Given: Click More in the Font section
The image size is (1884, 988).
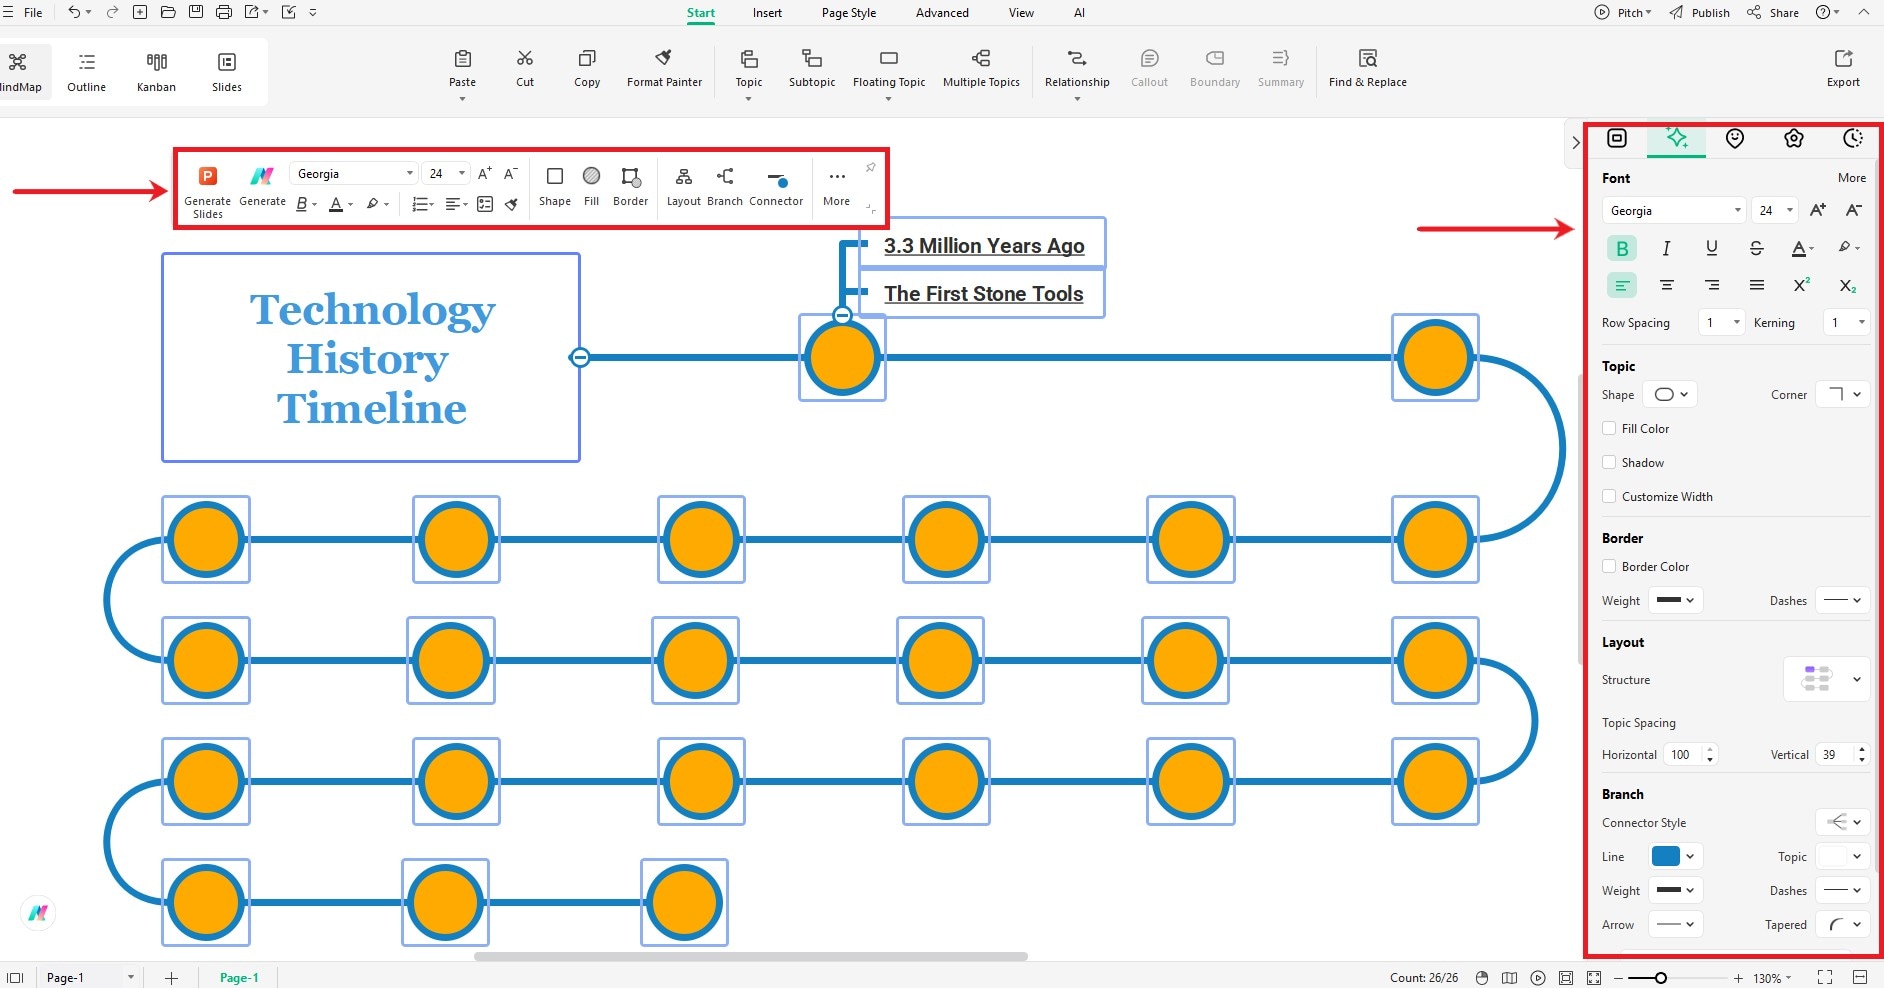Looking at the screenshot, I should [x=1851, y=178].
